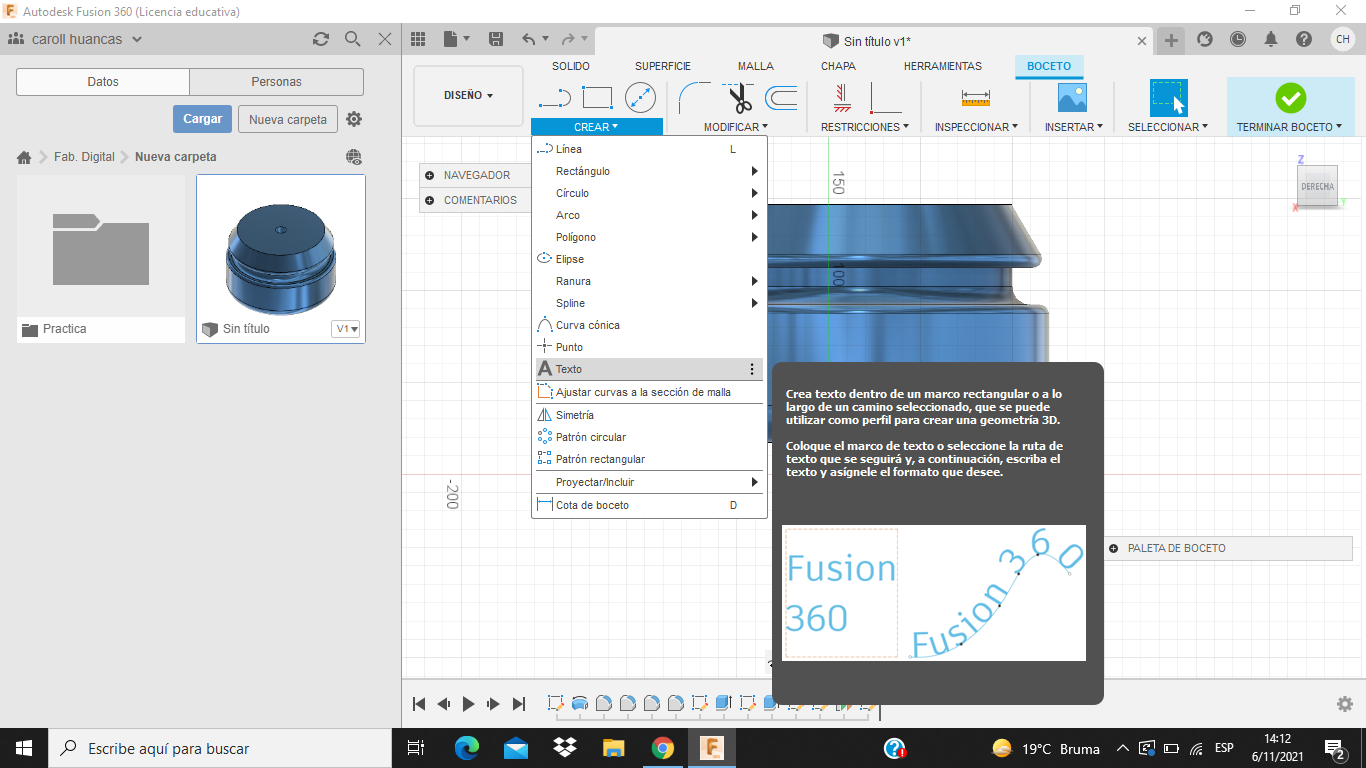Open timeline settings gear
Screen dimensions: 1366x768
[1345, 704]
